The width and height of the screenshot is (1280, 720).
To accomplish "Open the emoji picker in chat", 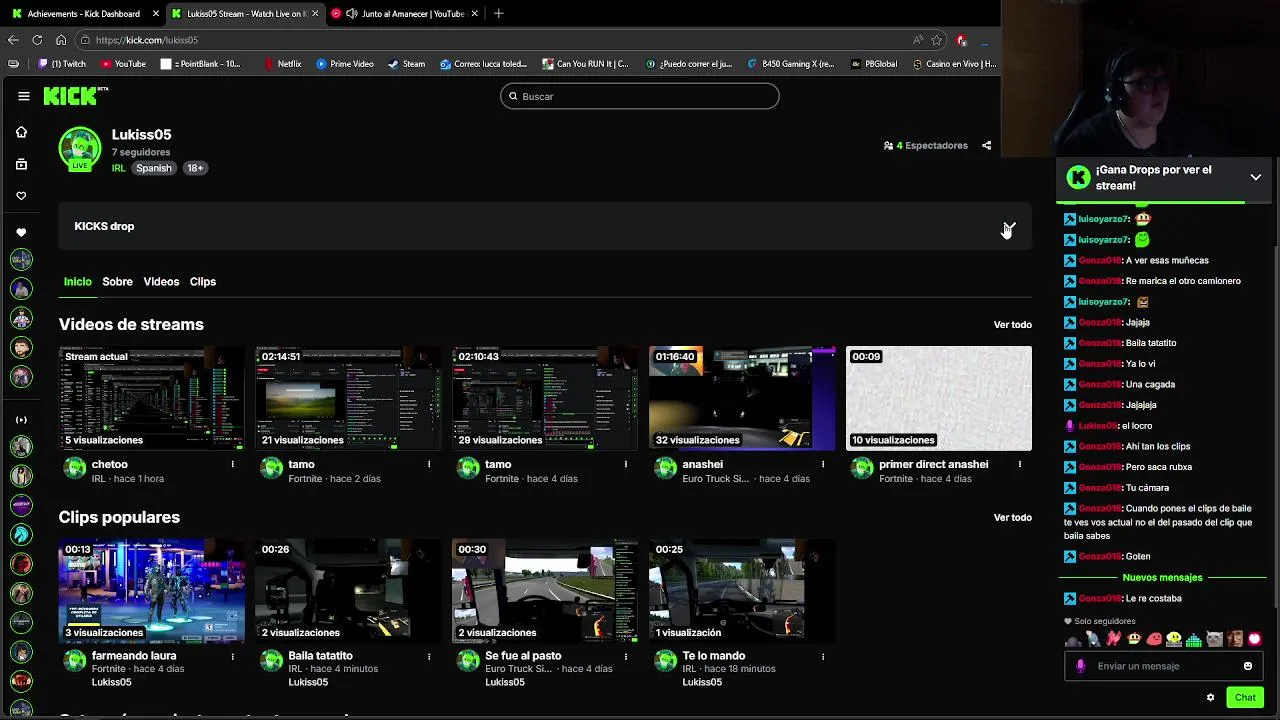I will click(x=1247, y=666).
